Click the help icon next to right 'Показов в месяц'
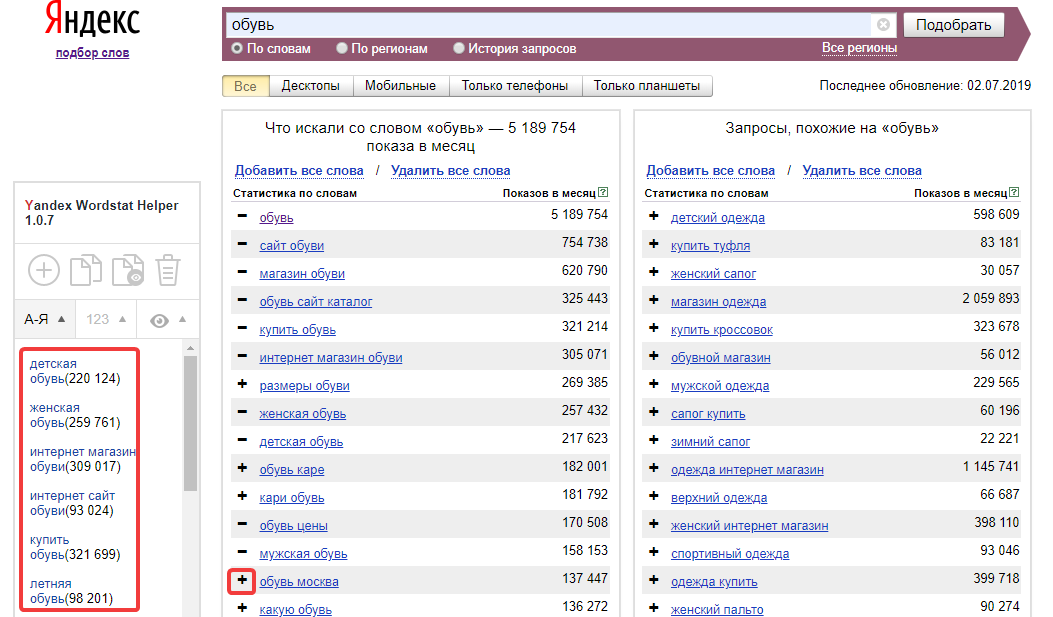This screenshot has height=617, width=1053. (x=1014, y=193)
